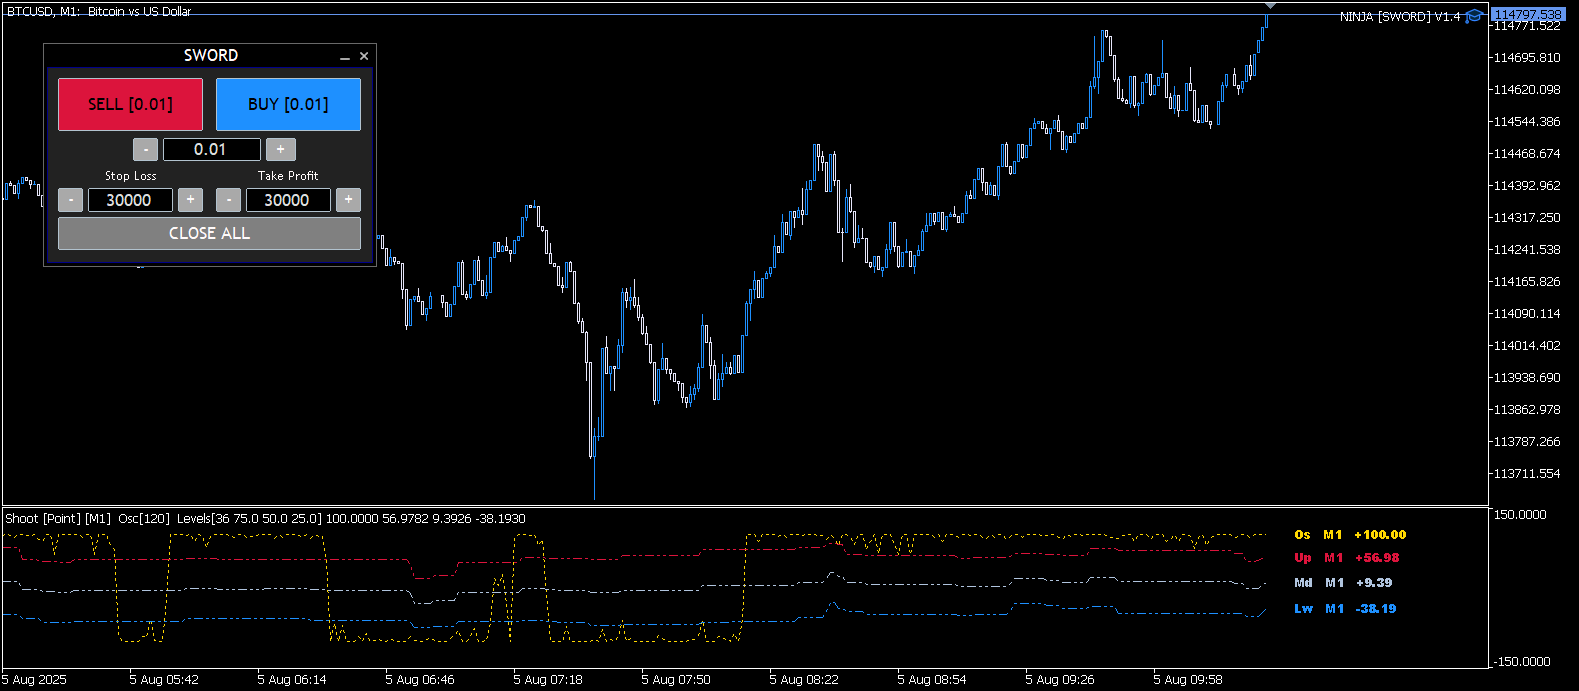Edit the Take Profit 30000 field
The width and height of the screenshot is (1579, 691).
click(288, 200)
